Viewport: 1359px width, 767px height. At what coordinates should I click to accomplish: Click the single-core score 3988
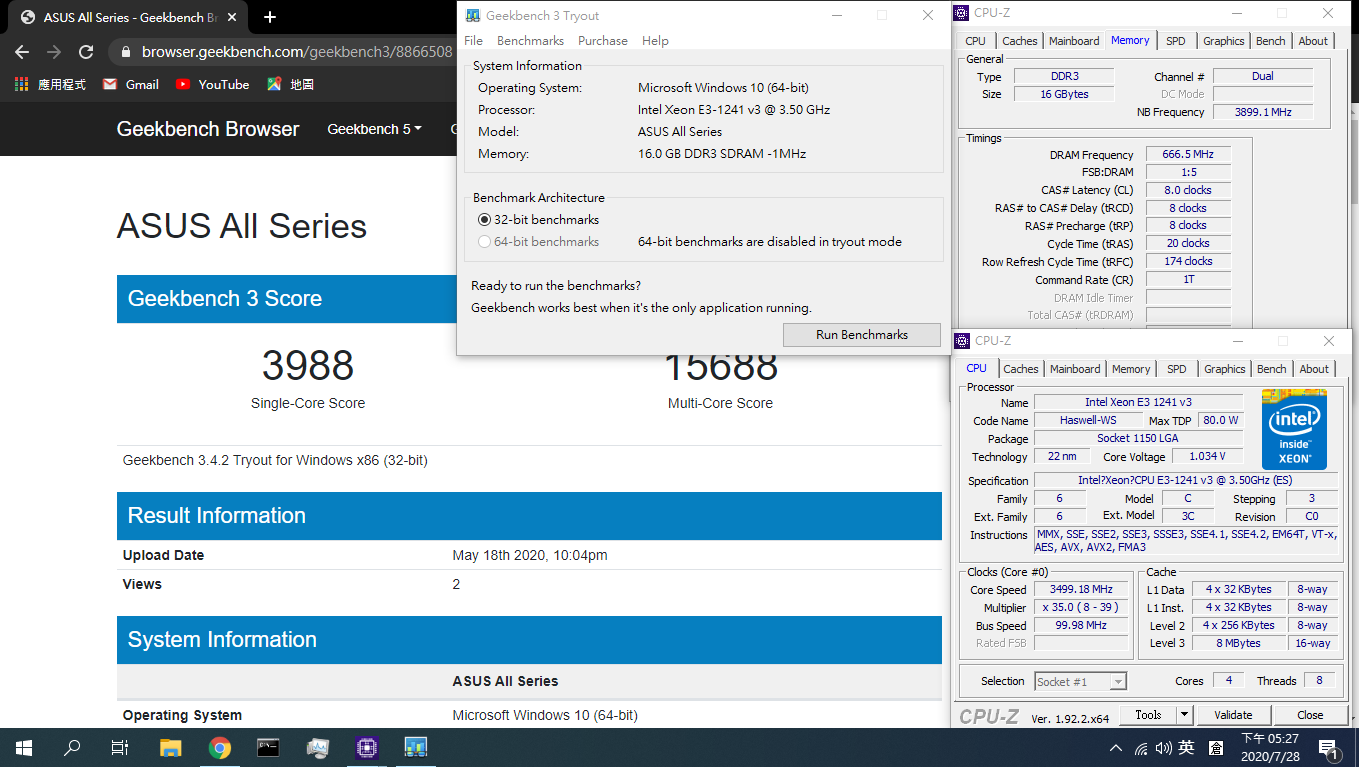pyautogui.click(x=308, y=365)
